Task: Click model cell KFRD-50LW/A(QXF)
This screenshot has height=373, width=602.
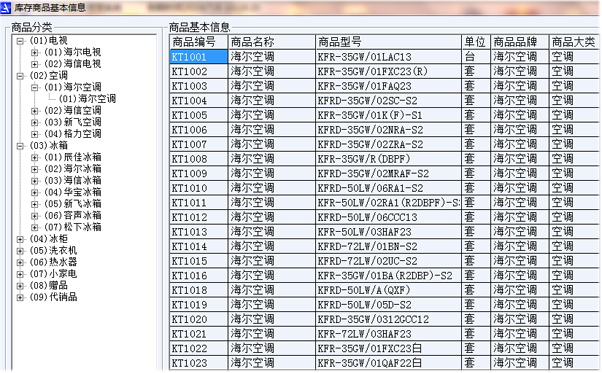Action: [388, 290]
